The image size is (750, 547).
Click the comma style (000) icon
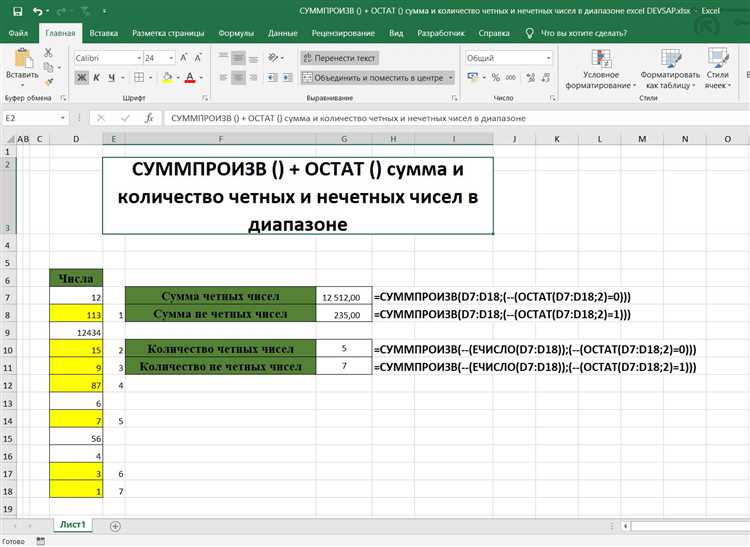(x=511, y=77)
